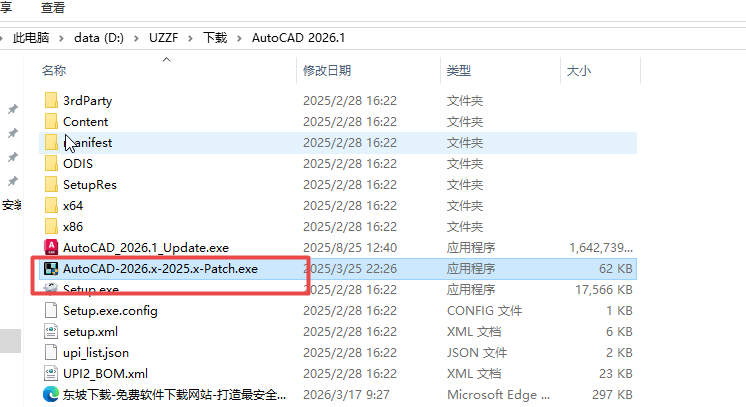This screenshot has height=407, width=746.
Task: Sort files by 修改日期 column header
Action: tap(326, 71)
